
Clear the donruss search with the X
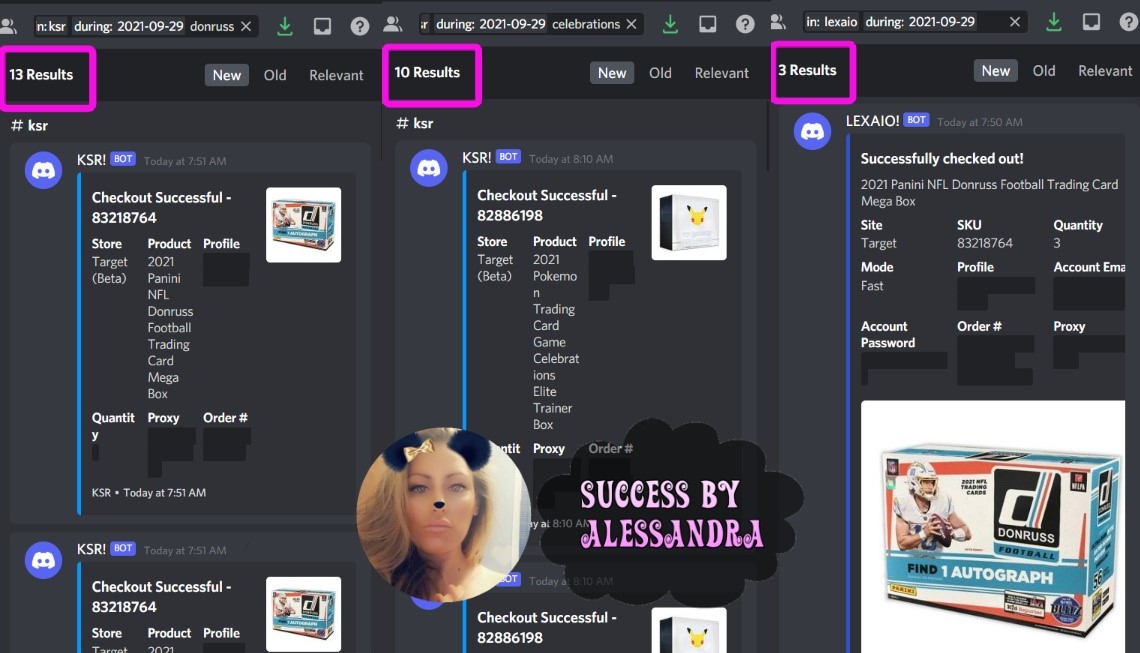[x=246, y=26]
